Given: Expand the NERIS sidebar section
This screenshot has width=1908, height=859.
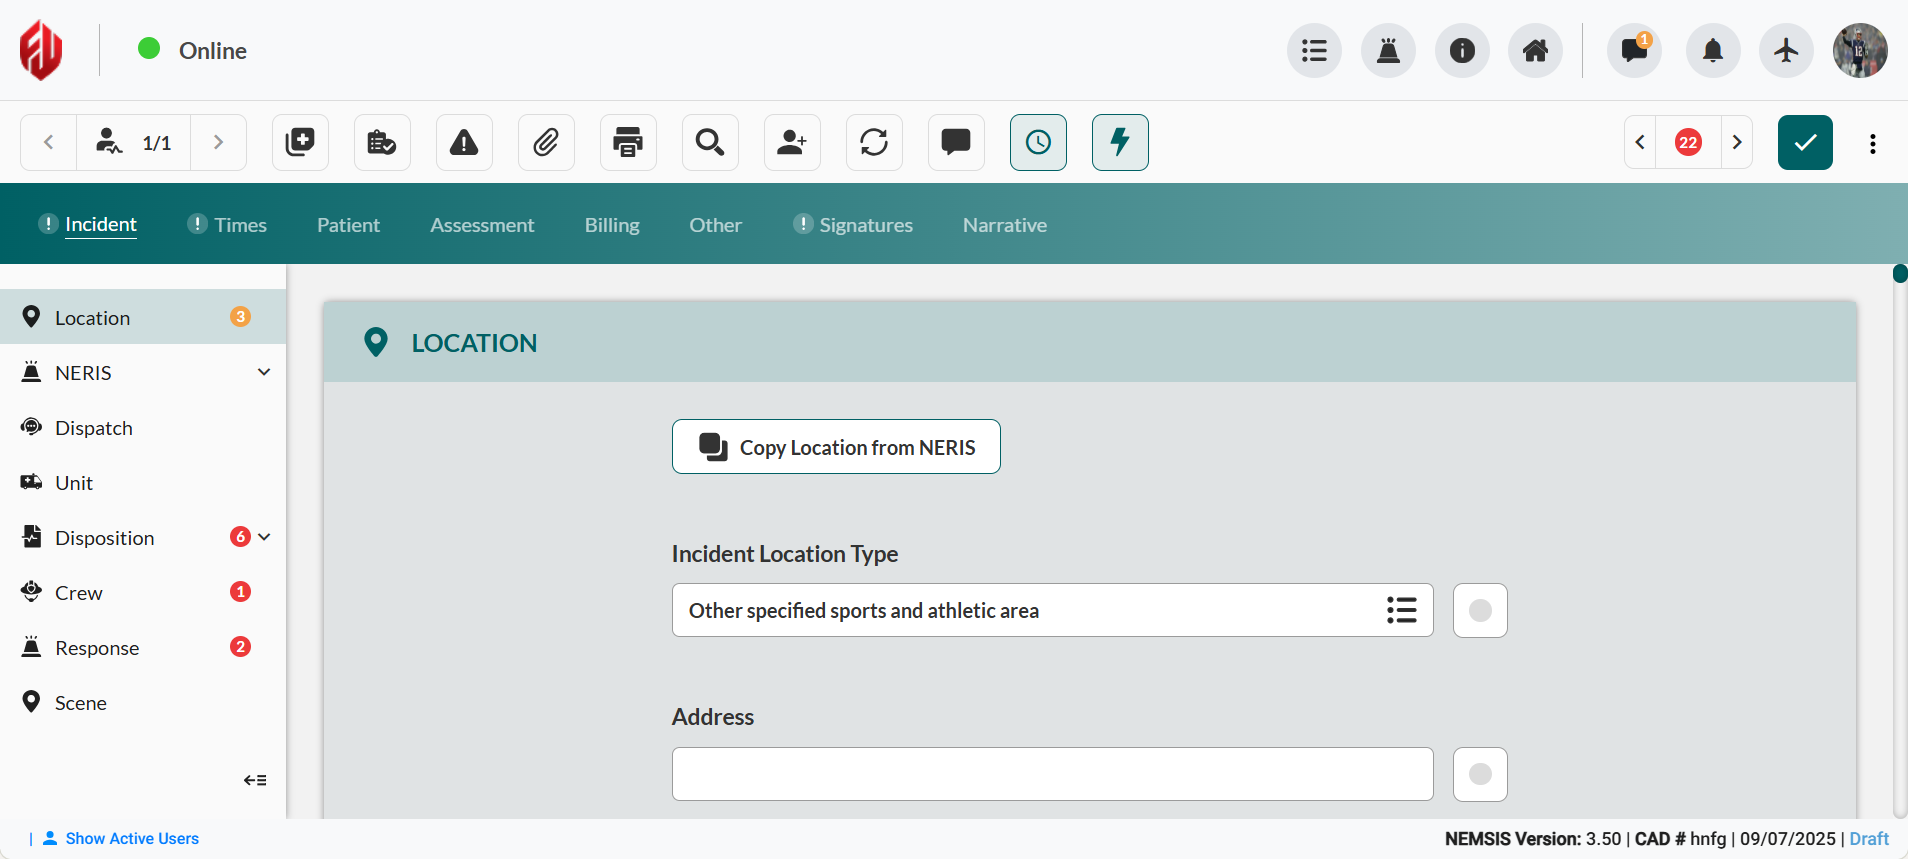Looking at the screenshot, I should click(264, 372).
